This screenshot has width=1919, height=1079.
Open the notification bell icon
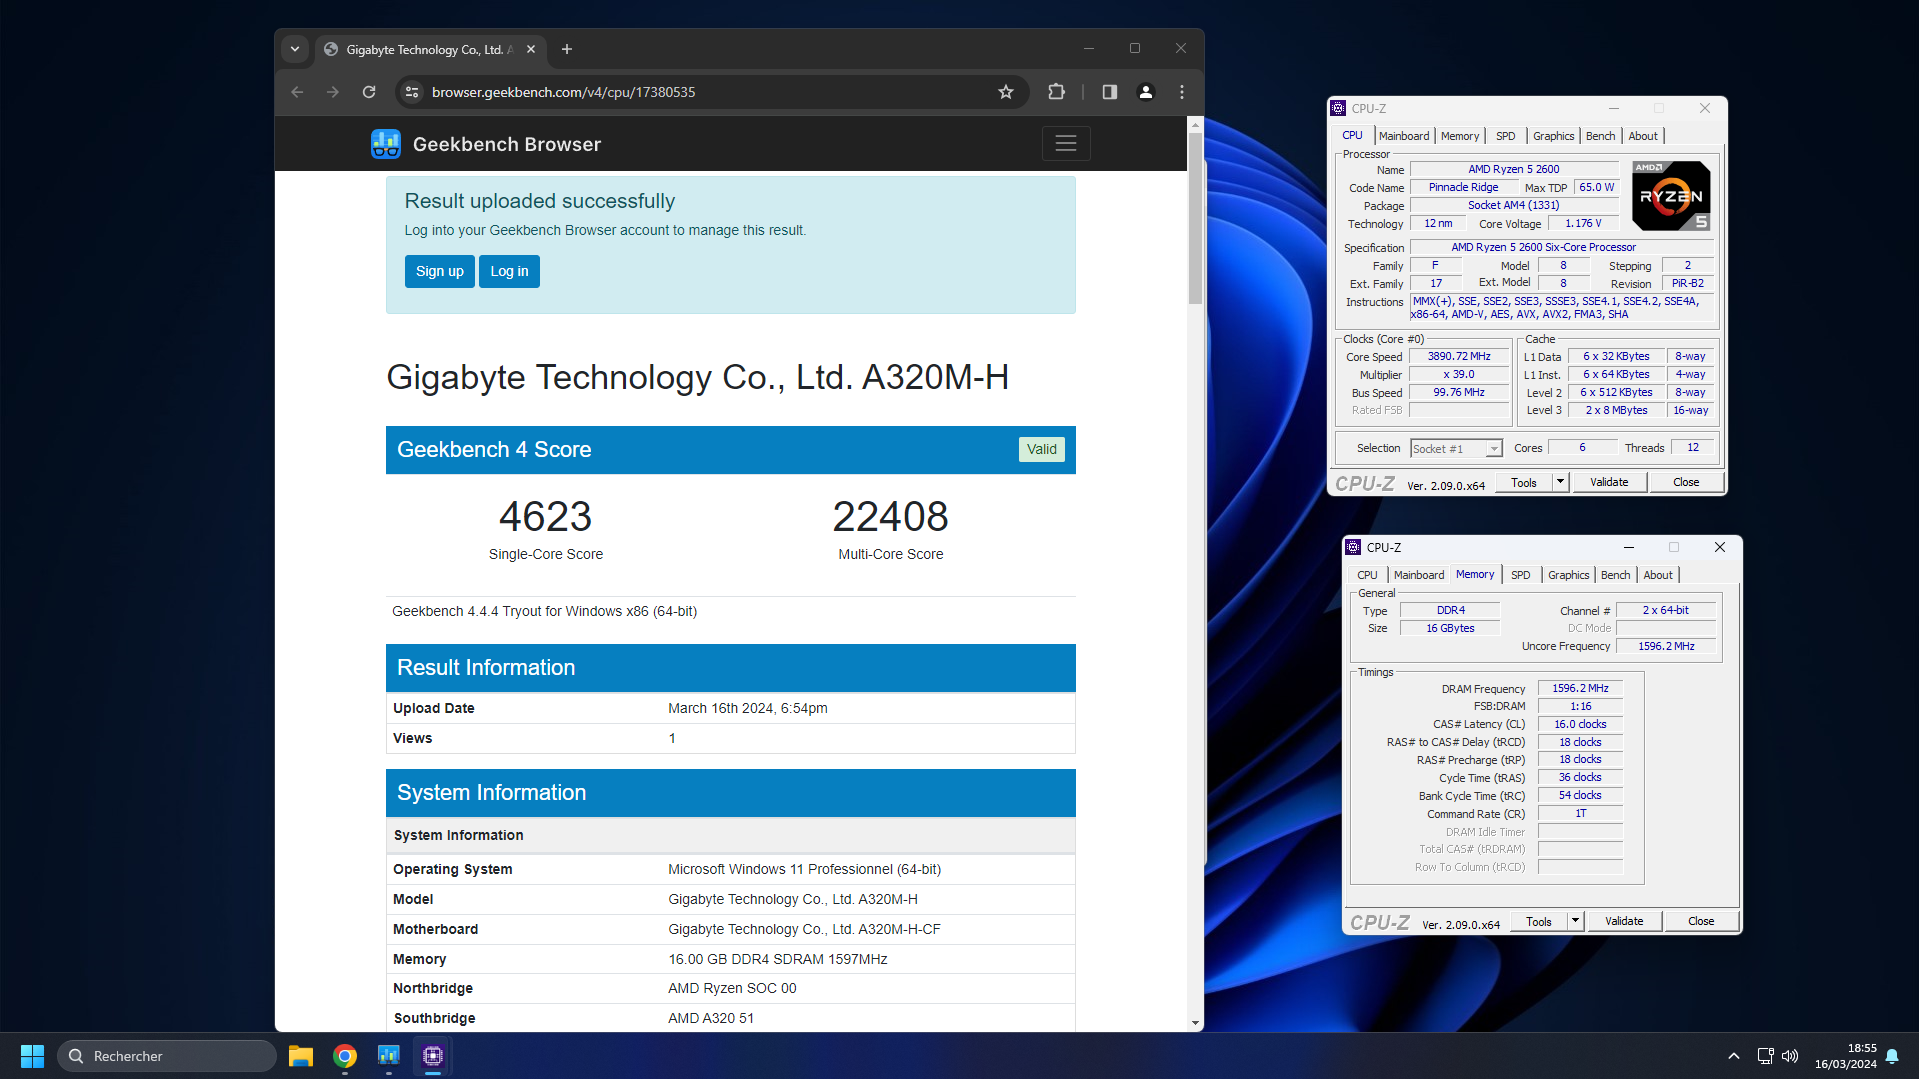(x=1892, y=1056)
